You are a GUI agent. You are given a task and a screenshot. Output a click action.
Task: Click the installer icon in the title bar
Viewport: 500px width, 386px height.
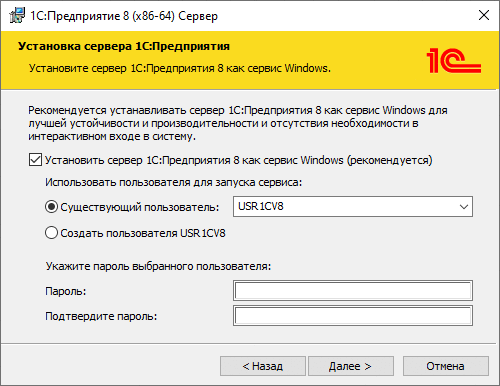click(17, 15)
